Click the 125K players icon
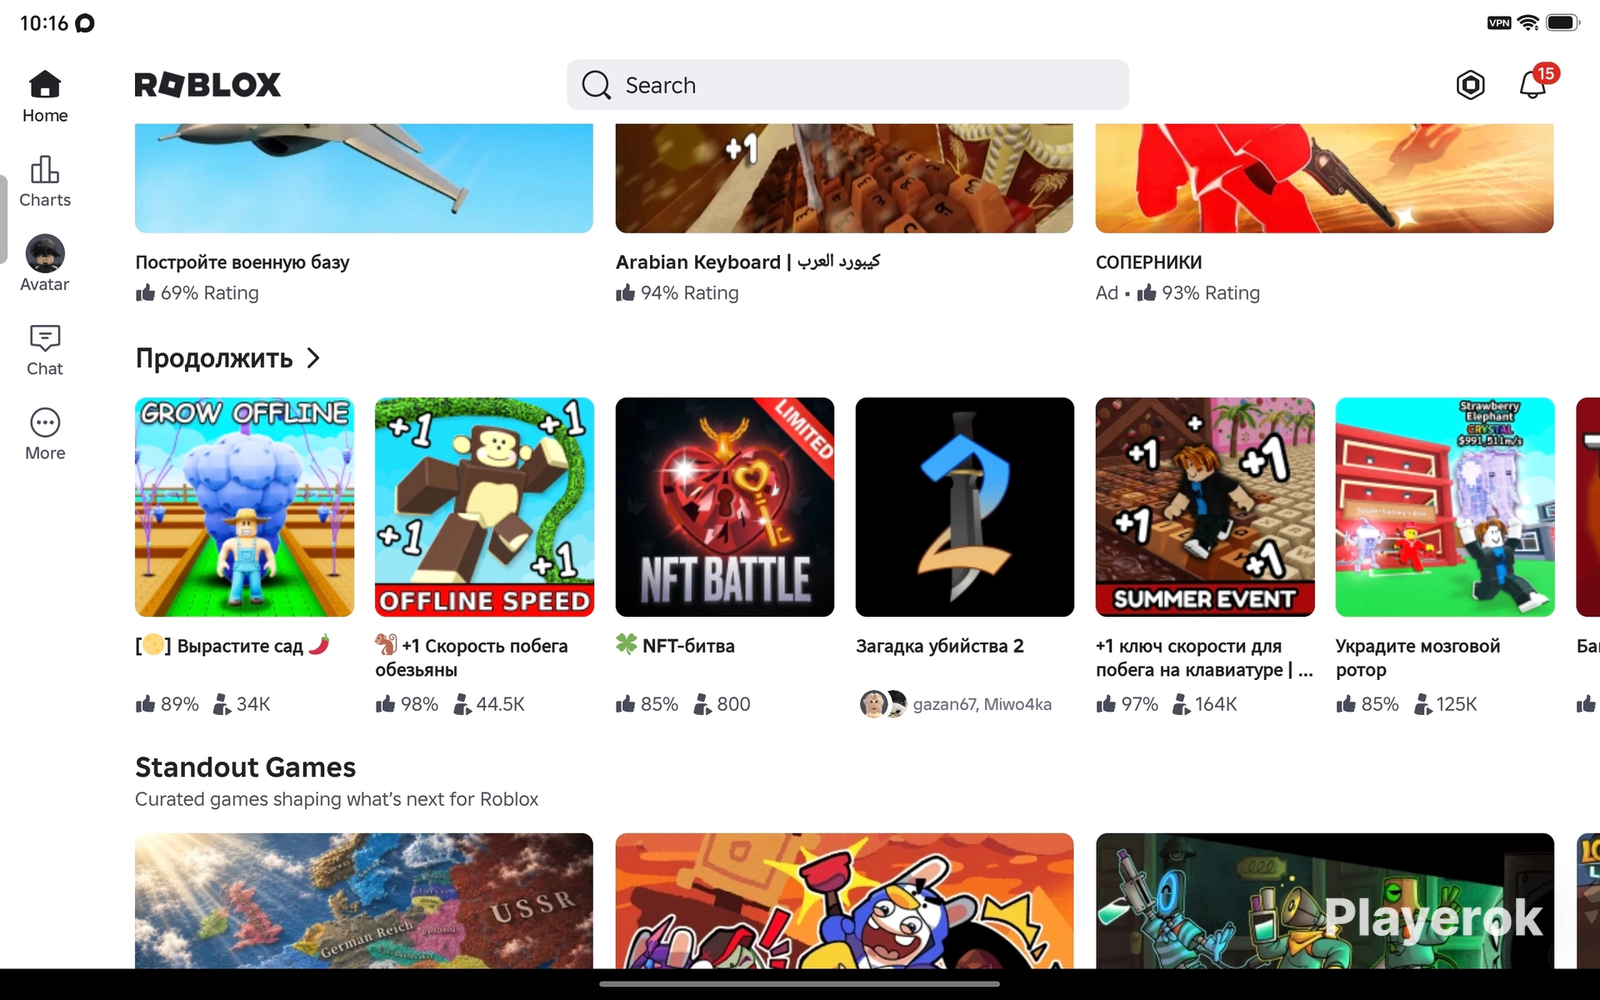Viewport: 1600px width, 1000px height. pyautogui.click(x=1423, y=704)
